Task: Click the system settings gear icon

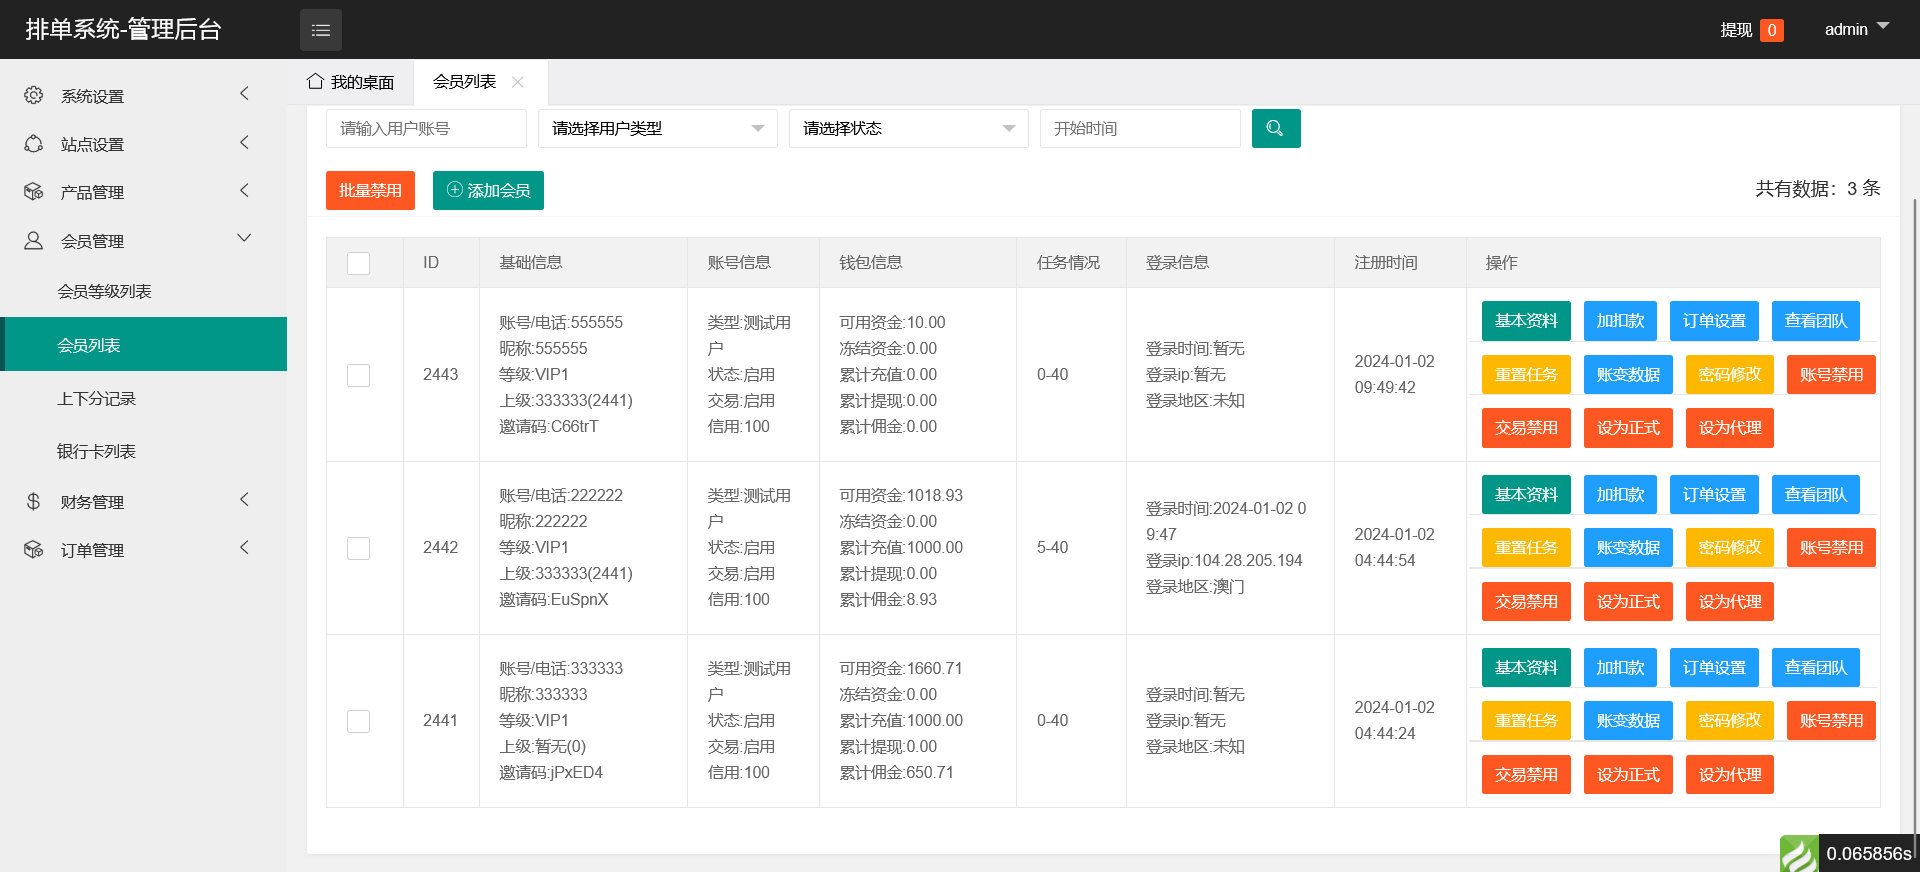Action: [x=34, y=95]
